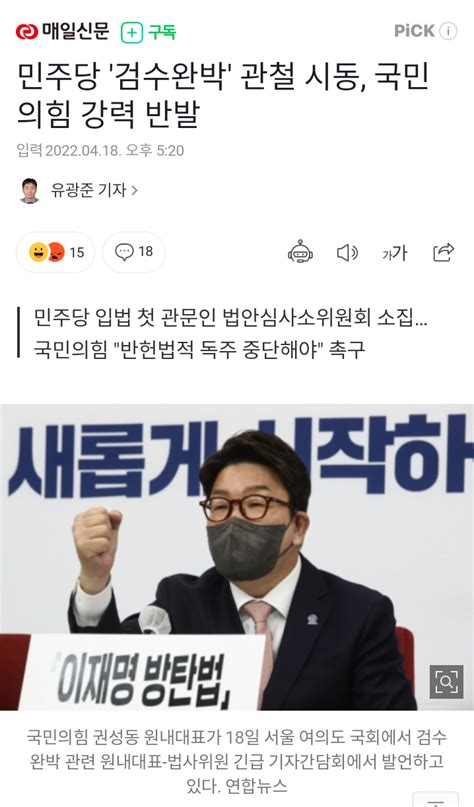This screenshot has height=807, width=474.
Task: Subscribe using the green plus 구독 button
Action: [x=148, y=32]
